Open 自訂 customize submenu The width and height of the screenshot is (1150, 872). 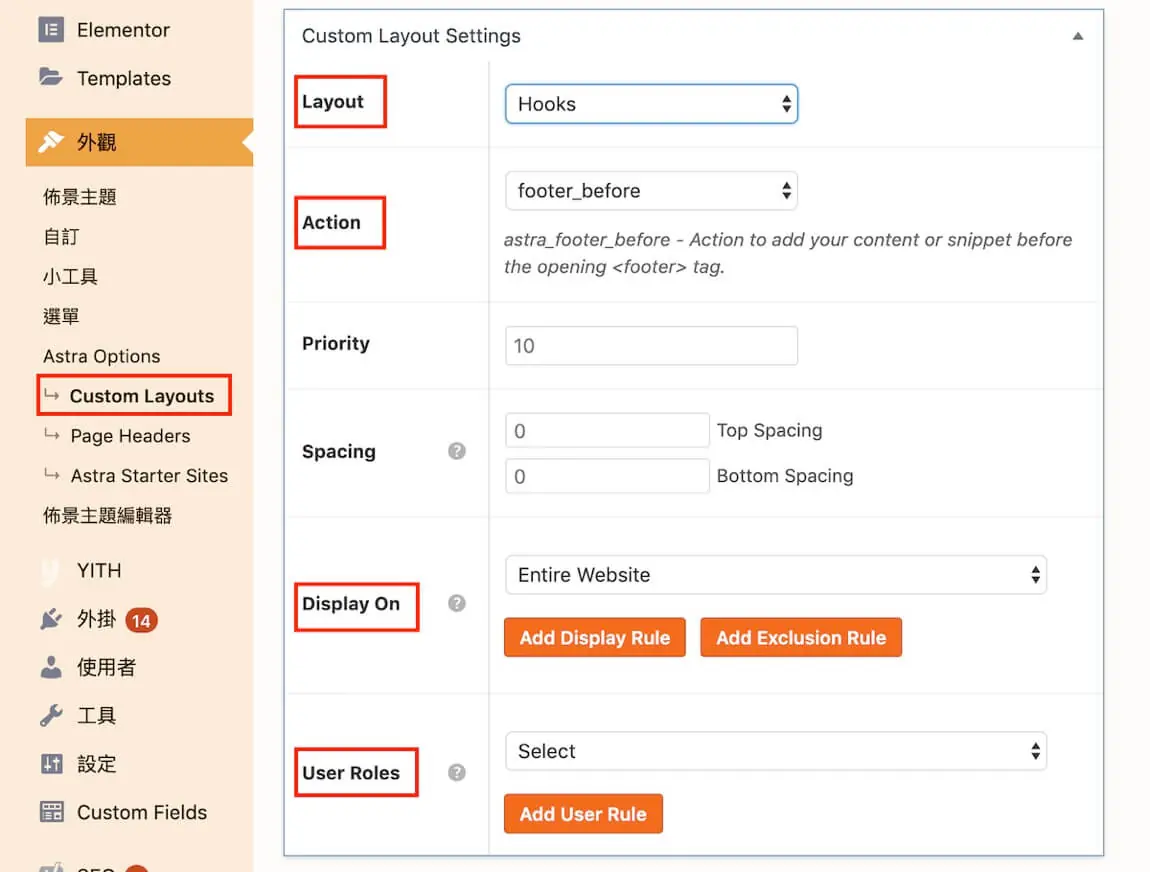[61, 236]
